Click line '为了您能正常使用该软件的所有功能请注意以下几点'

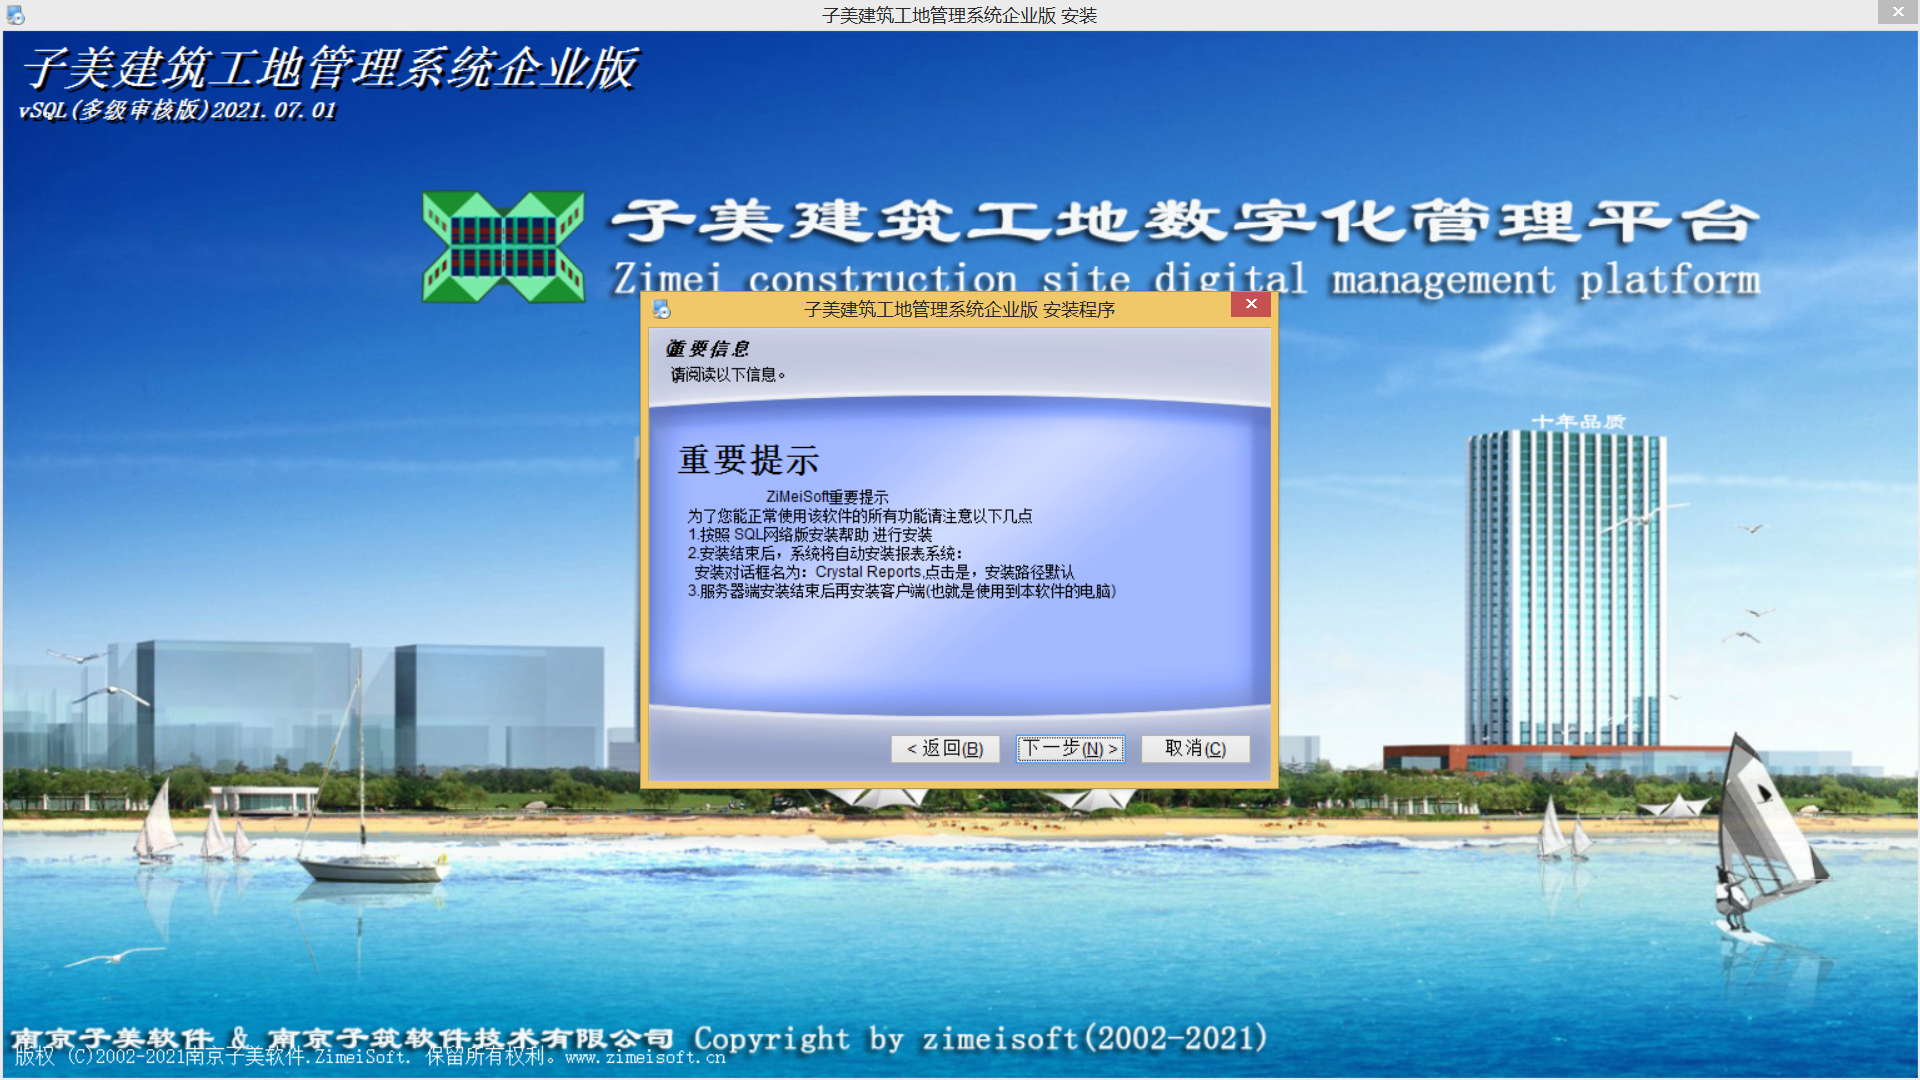[859, 516]
